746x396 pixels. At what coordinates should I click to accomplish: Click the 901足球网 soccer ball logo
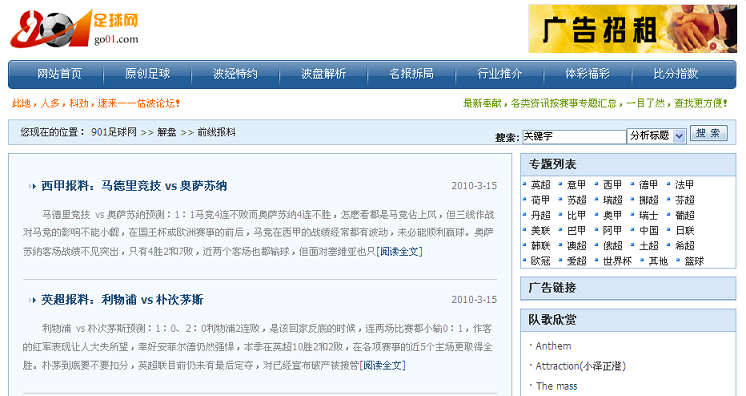[x=74, y=28]
